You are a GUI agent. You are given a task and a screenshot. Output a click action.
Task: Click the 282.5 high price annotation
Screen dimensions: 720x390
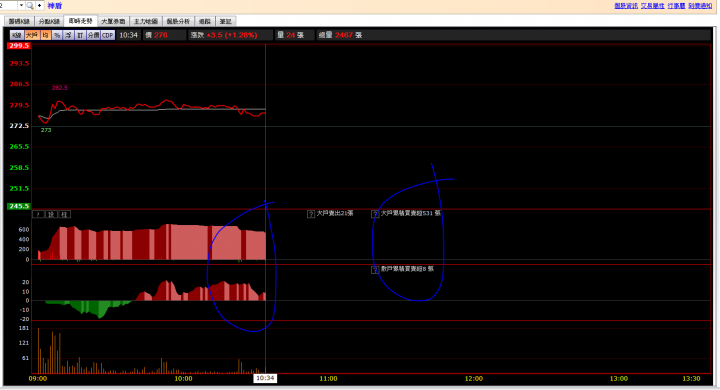click(60, 88)
